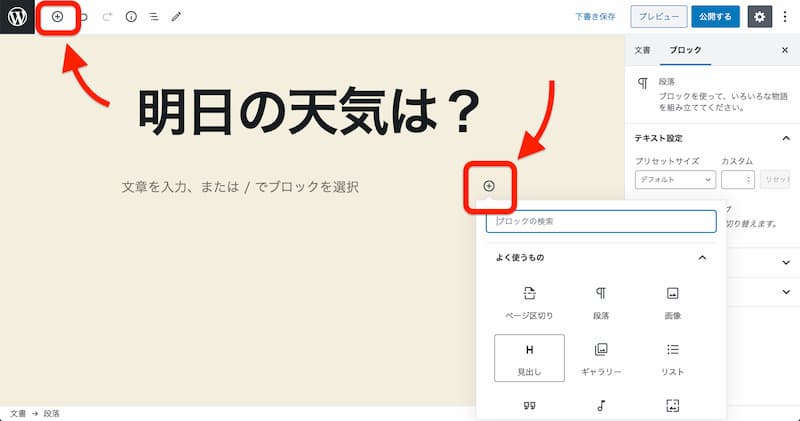Screen dimensions: 800x421
Task: Click the redo arrow in top toolbar
Action: click(x=107, y=17)
